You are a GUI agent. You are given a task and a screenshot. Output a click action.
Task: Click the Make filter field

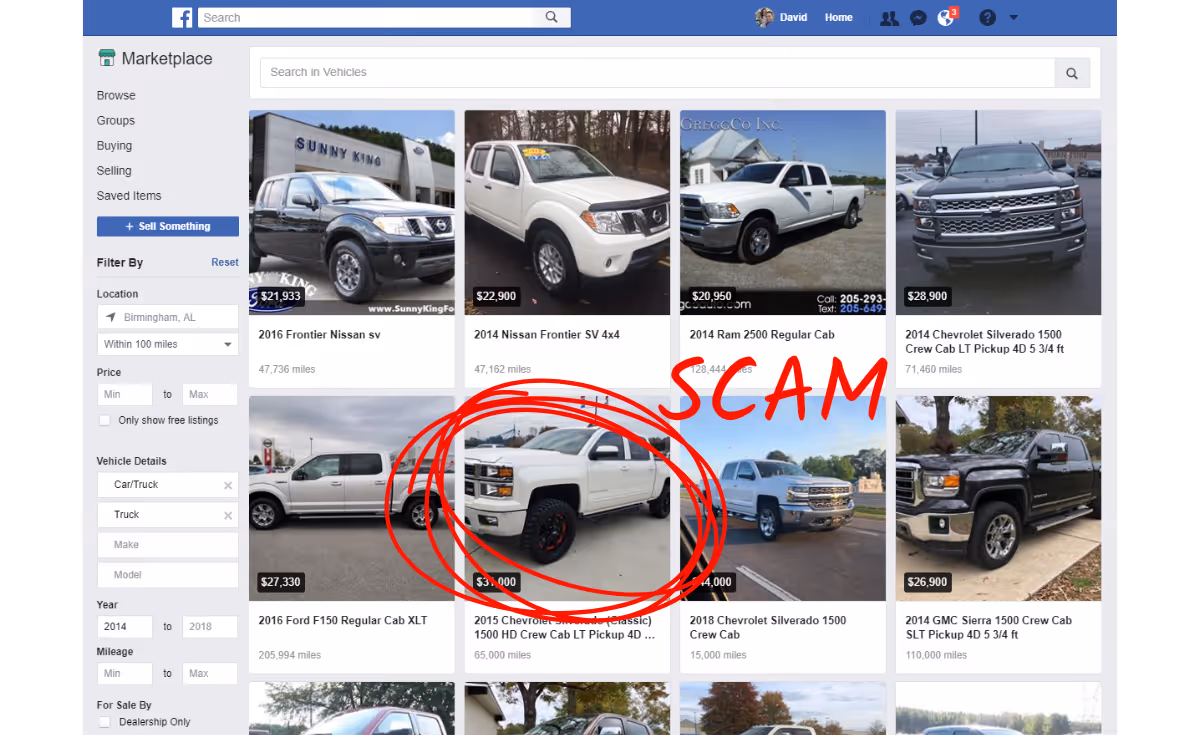[168, 545]
